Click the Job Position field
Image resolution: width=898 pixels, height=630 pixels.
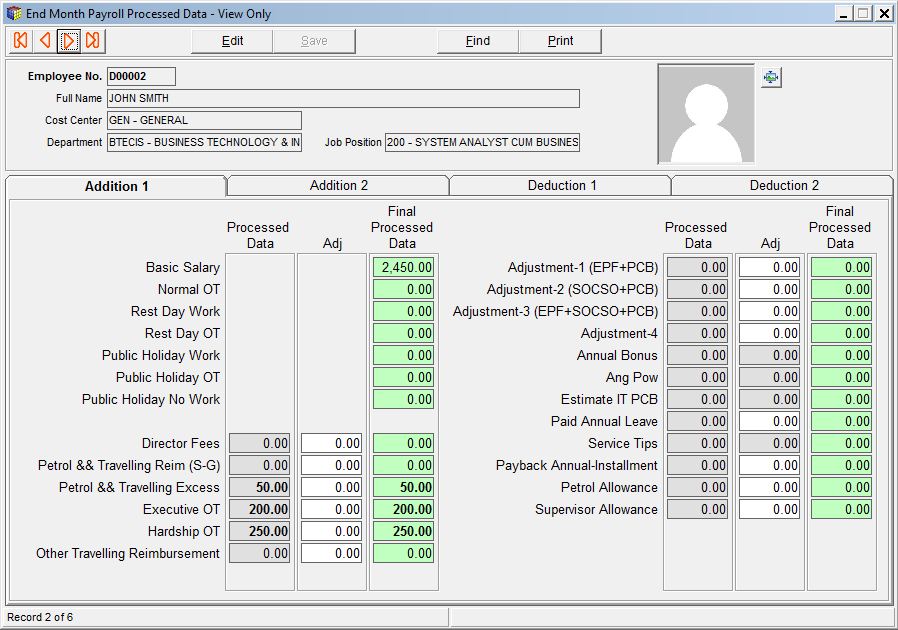(x=482, y=142)
